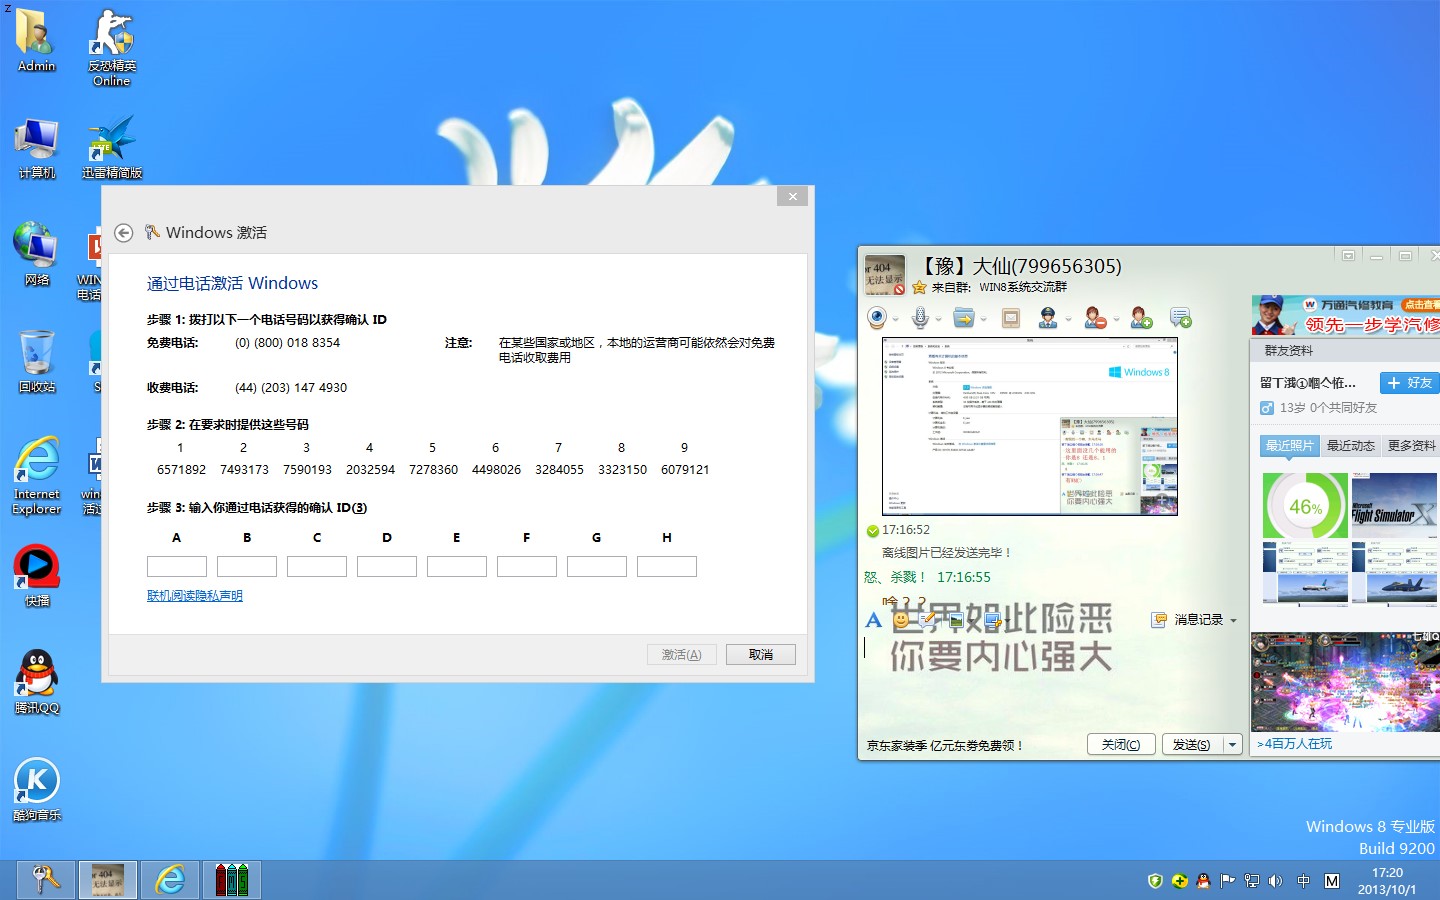The width and height of the screenshot is (1440, 900).
Task: Open the read privacy statement online link
Action: tap(195, 596)
